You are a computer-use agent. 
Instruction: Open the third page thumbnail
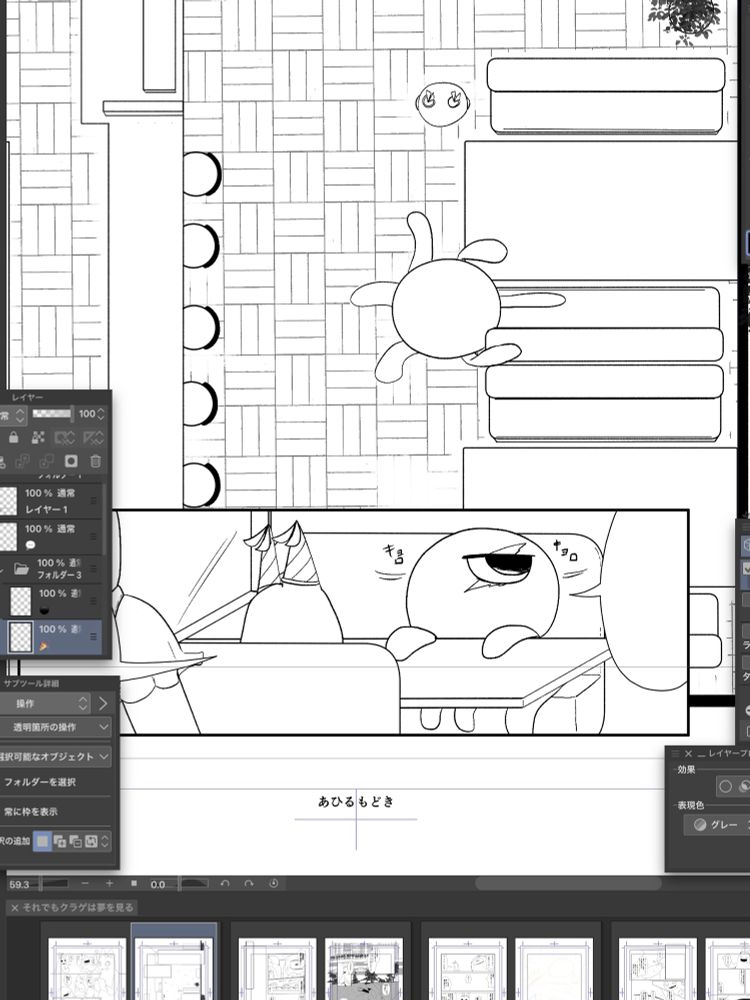(277, 968)
